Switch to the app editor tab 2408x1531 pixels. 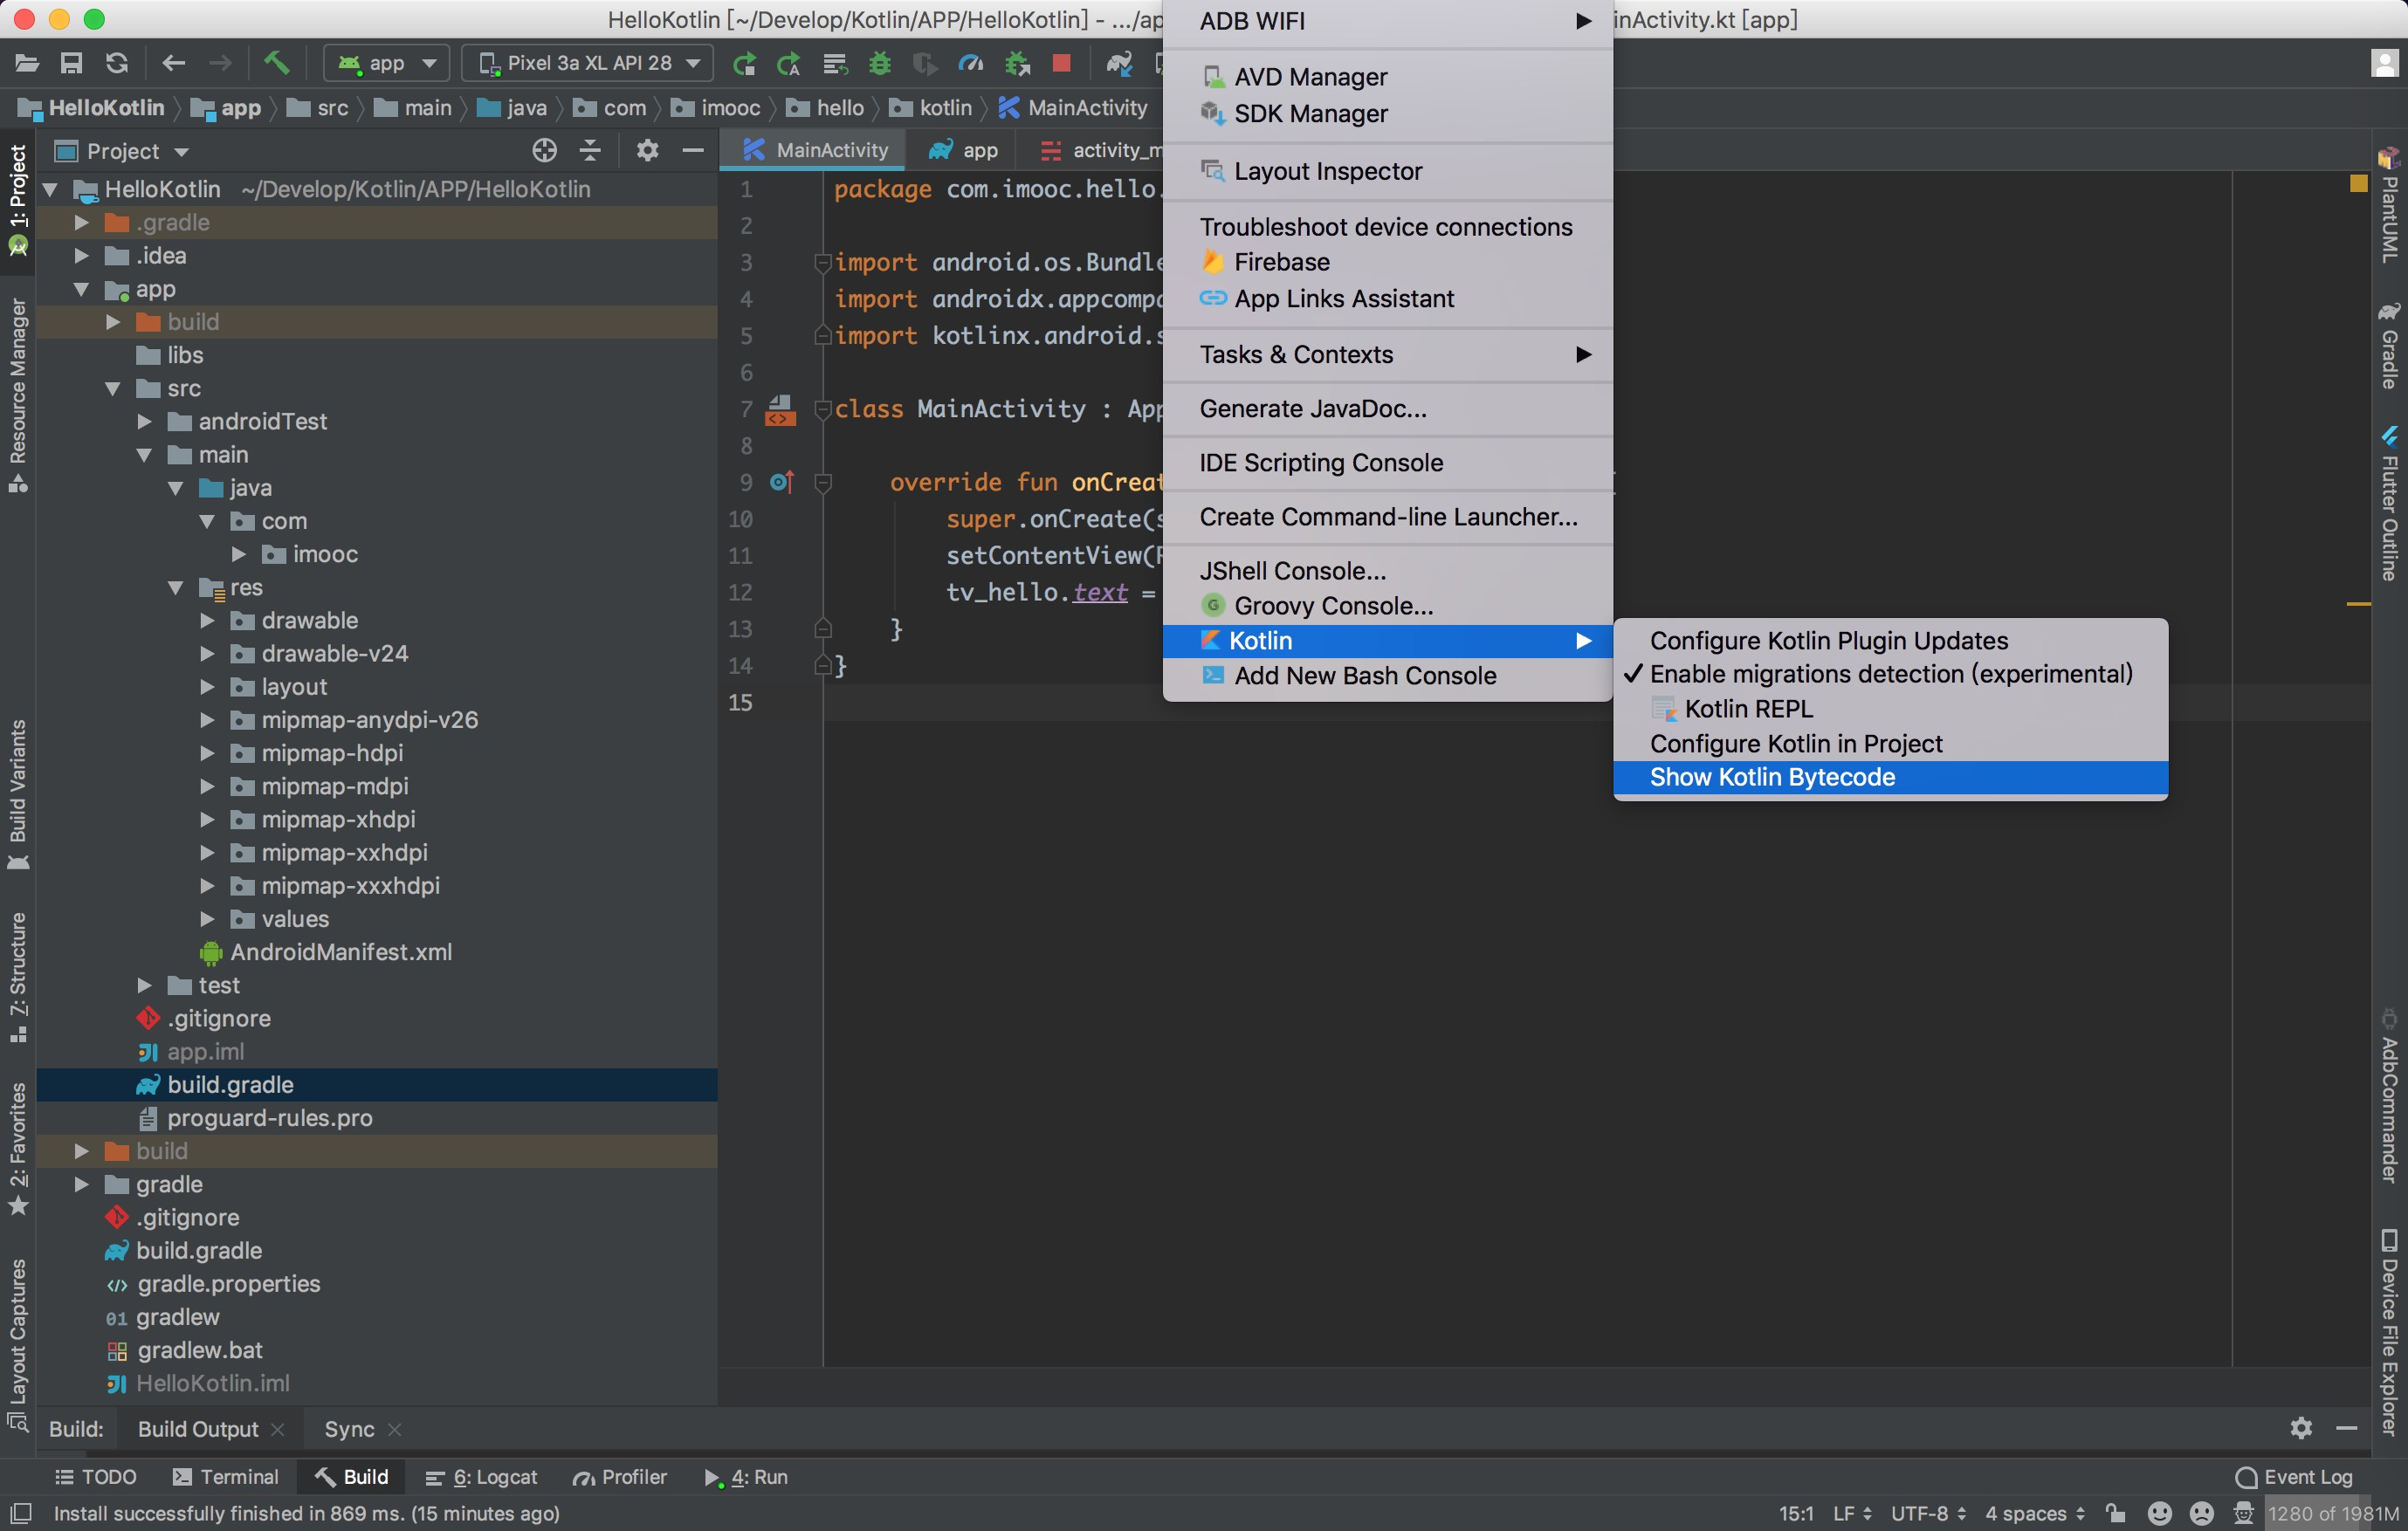click(962, 150)
